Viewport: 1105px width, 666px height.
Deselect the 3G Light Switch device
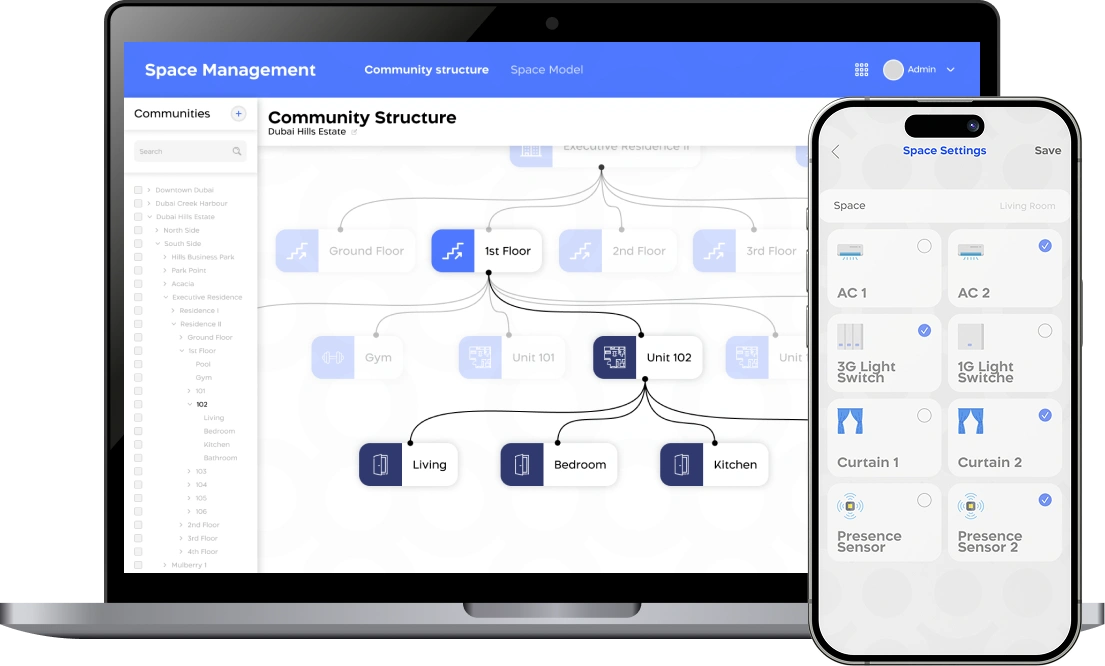pos(925,329)
